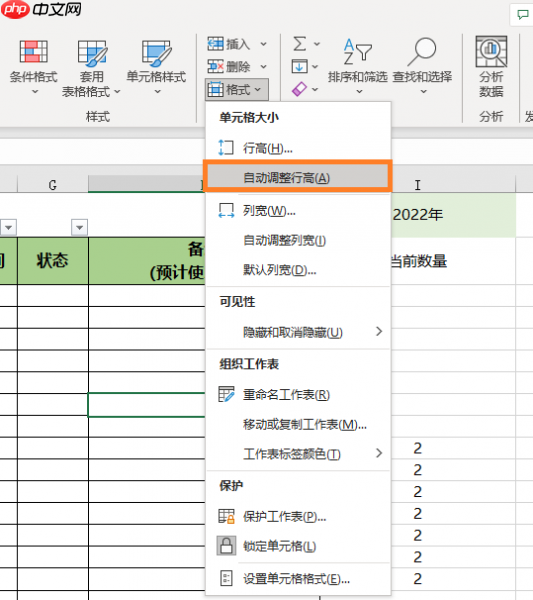The height and width of the screenshot is (600, 533).
Task: Select 移动或复制工作表(M)... menu item
Action: click(x=298, y=424)
